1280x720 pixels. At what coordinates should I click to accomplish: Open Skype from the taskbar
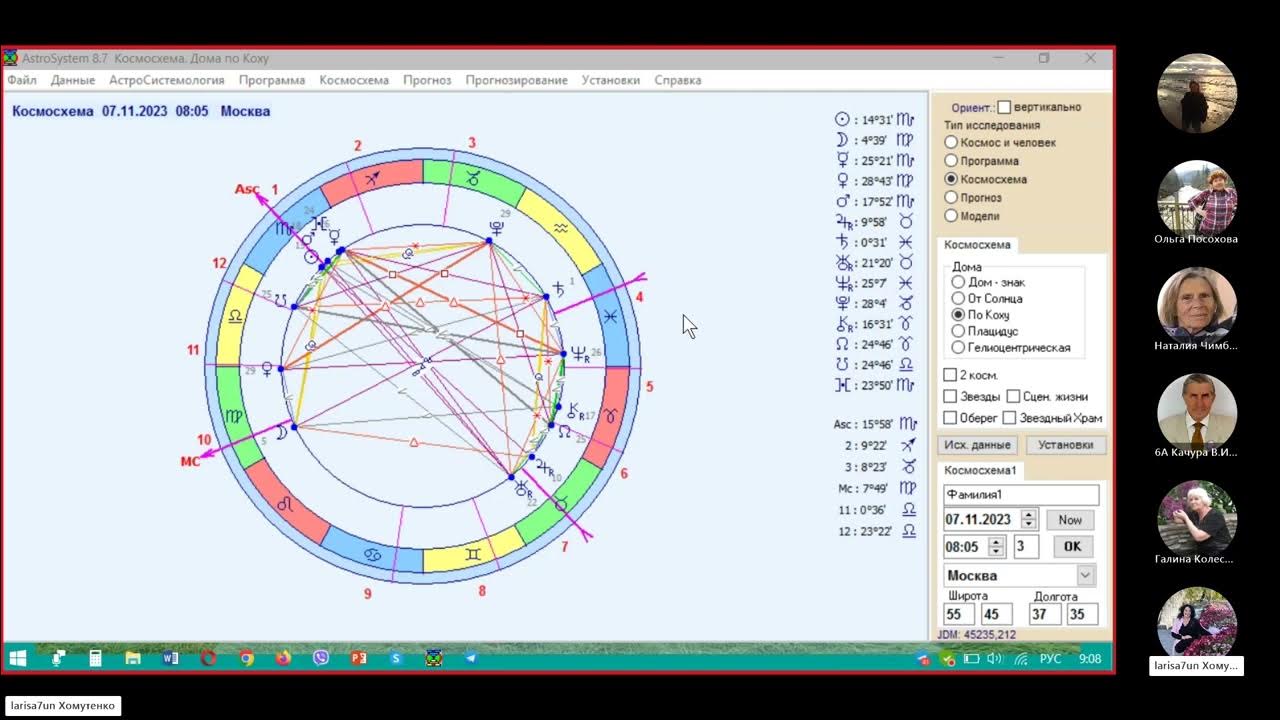(x=396, y=658)
